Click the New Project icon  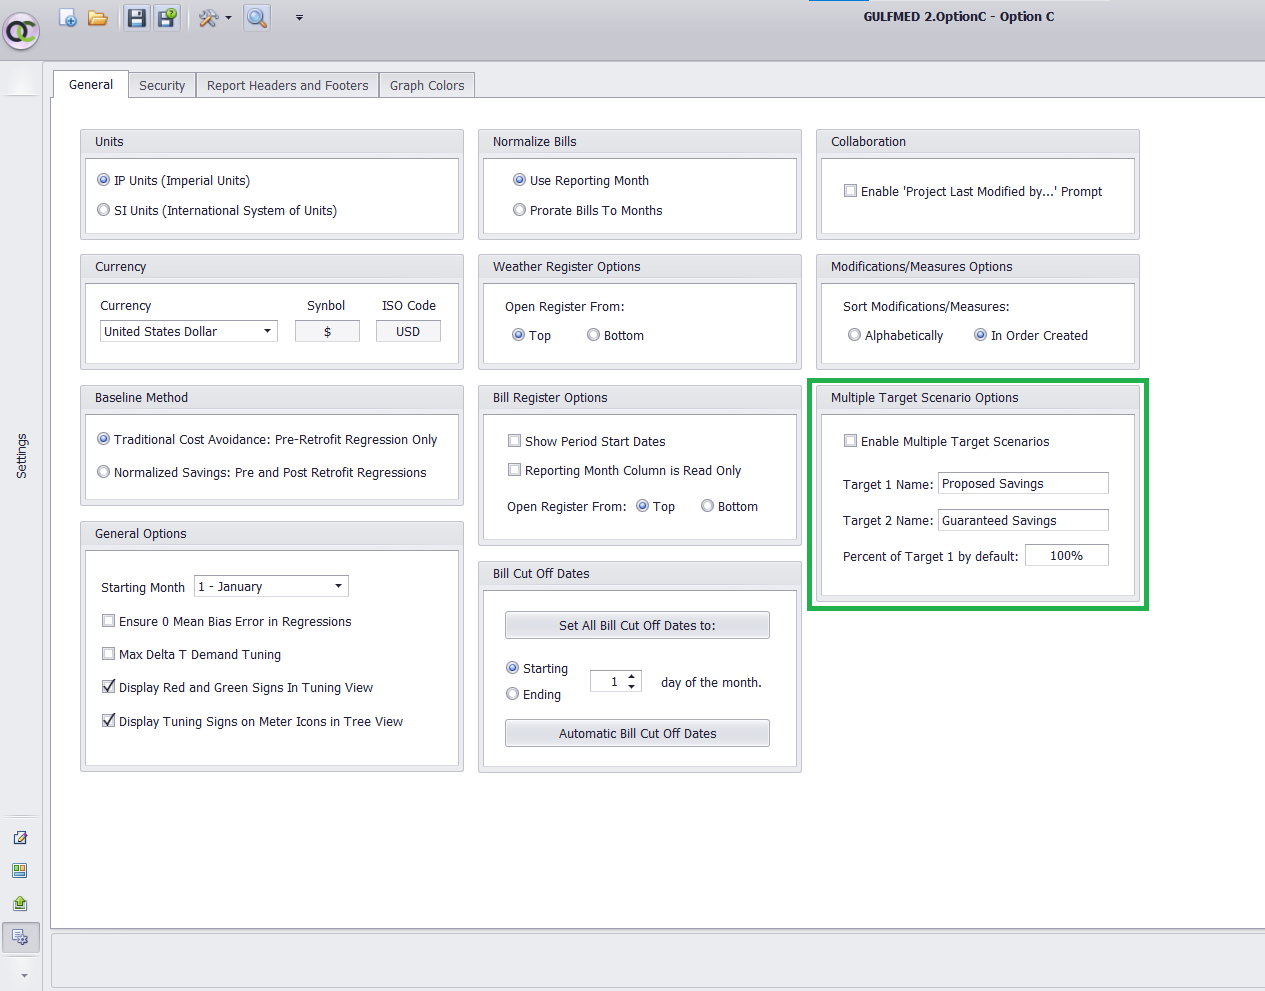coord(68,17)
